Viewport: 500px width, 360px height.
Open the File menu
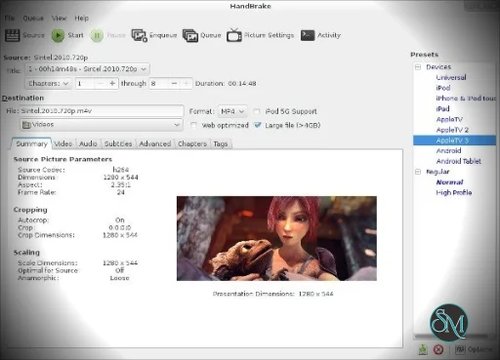pyautogui.click(x=9, y=18)
